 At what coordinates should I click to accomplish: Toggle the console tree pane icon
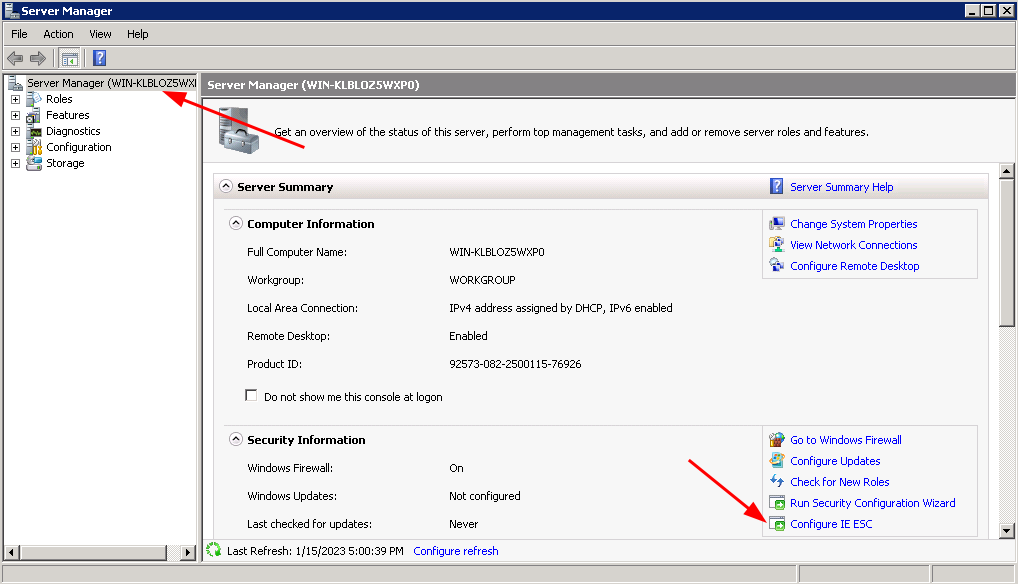[68, 57]
